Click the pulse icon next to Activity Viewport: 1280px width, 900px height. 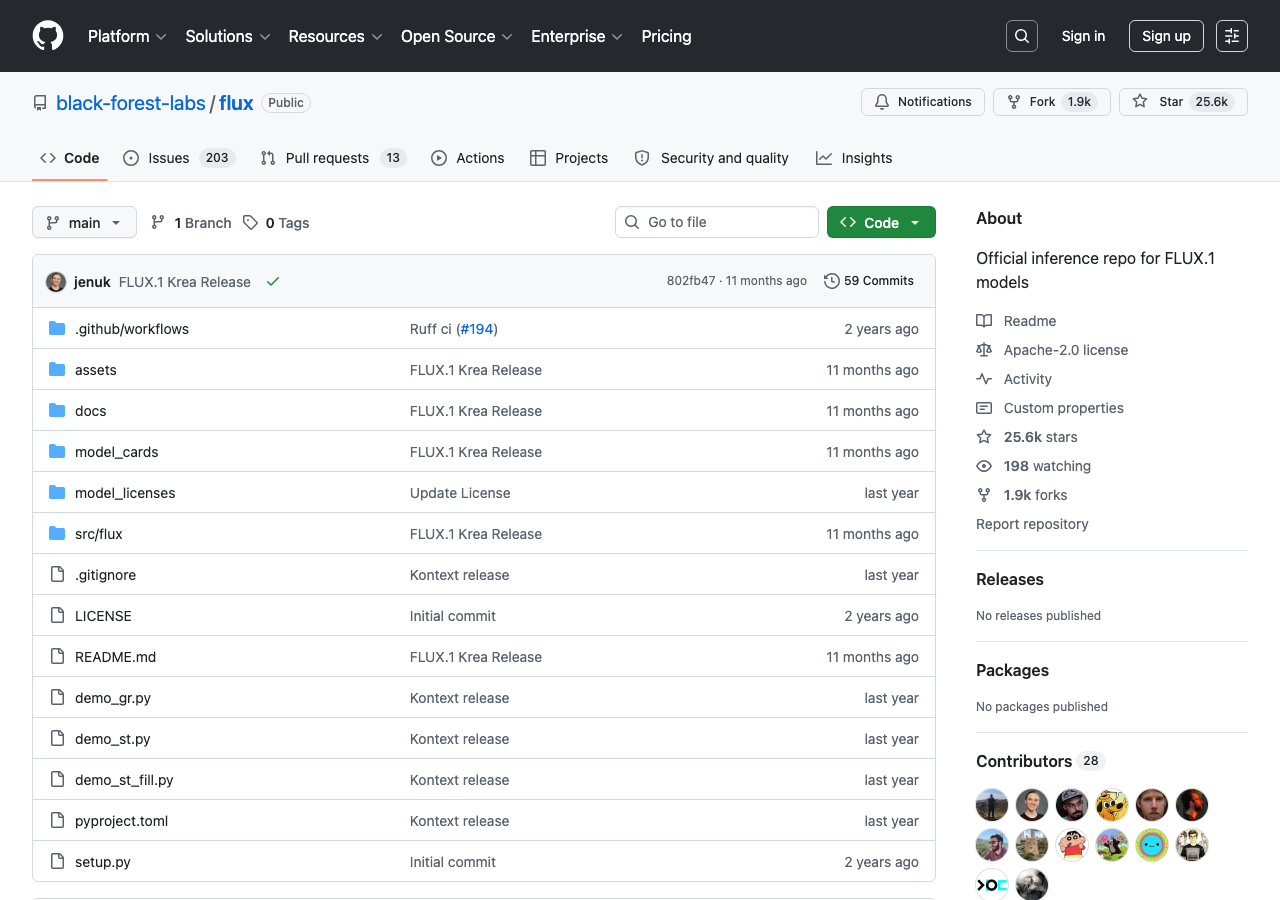point(984,379)
